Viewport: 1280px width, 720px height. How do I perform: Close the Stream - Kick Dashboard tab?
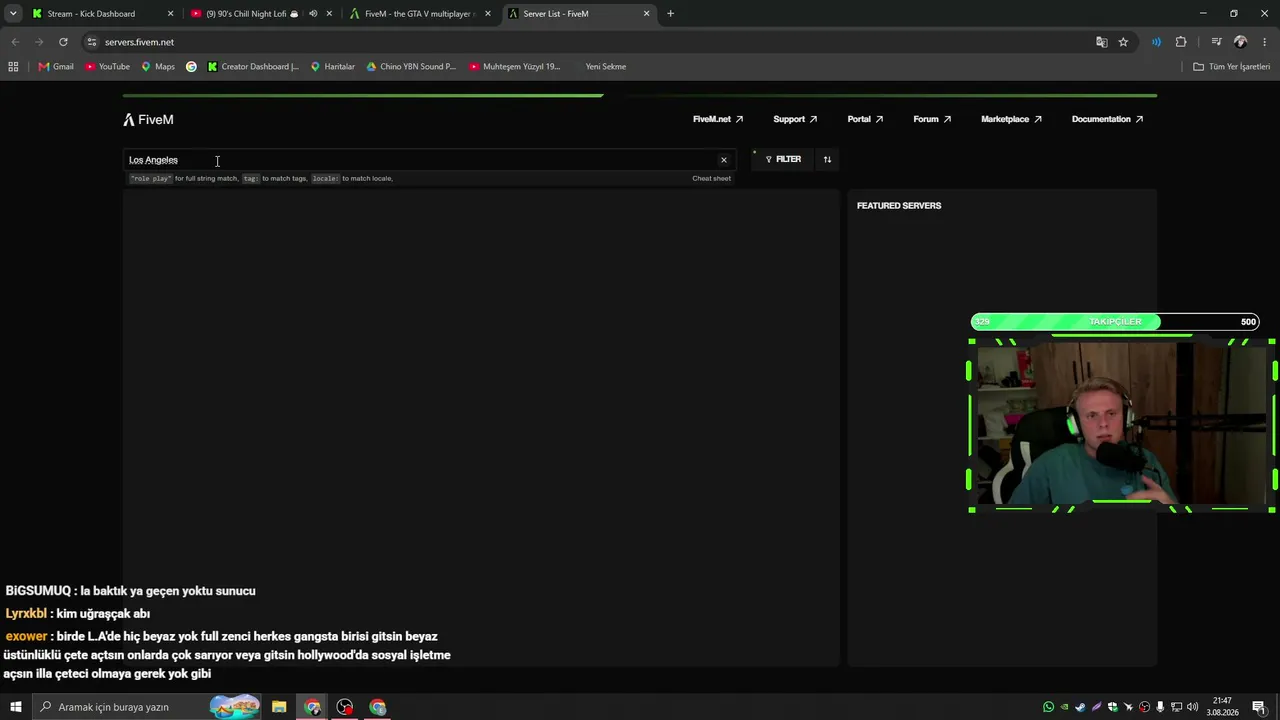click(x=170, y=14)
